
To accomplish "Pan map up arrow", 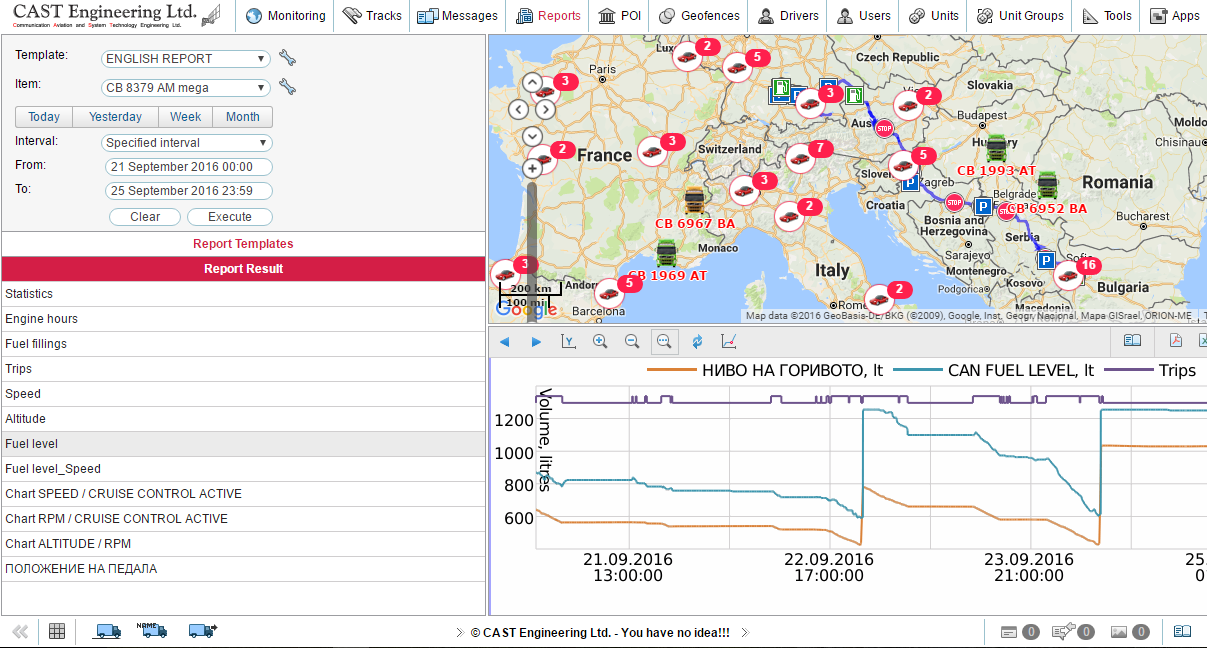I will tap(532, 83).
